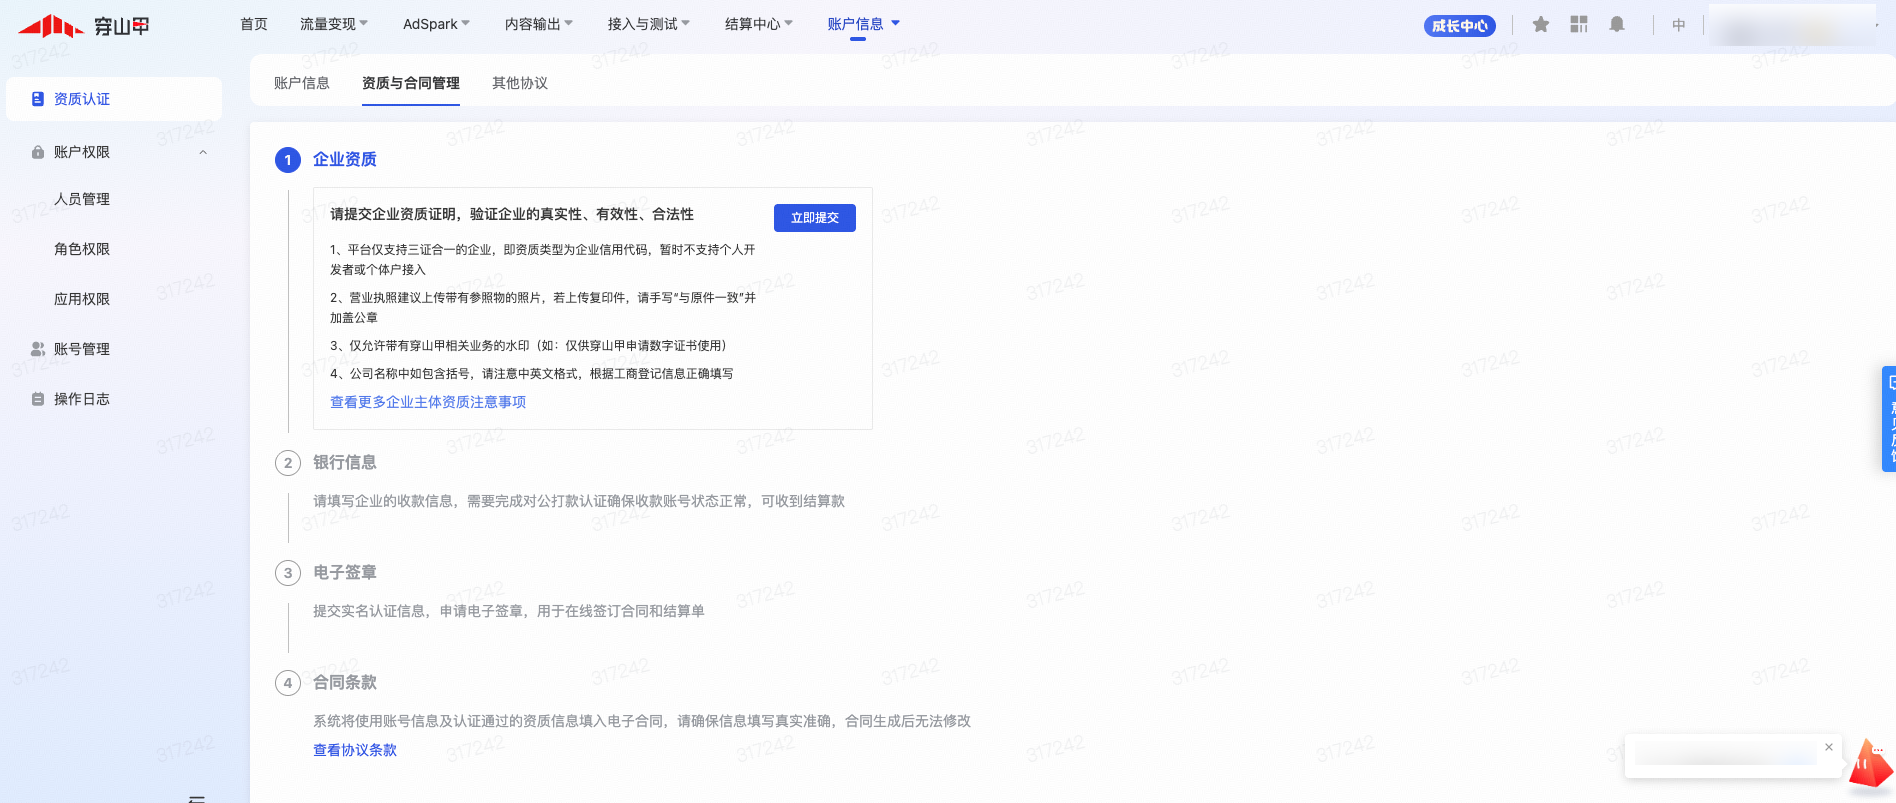Image resolution: width=1896 pixels, height=803 pixels.
Task: Expand the 流量变现 dropdown menu
Action: click(x=334, y=24)
